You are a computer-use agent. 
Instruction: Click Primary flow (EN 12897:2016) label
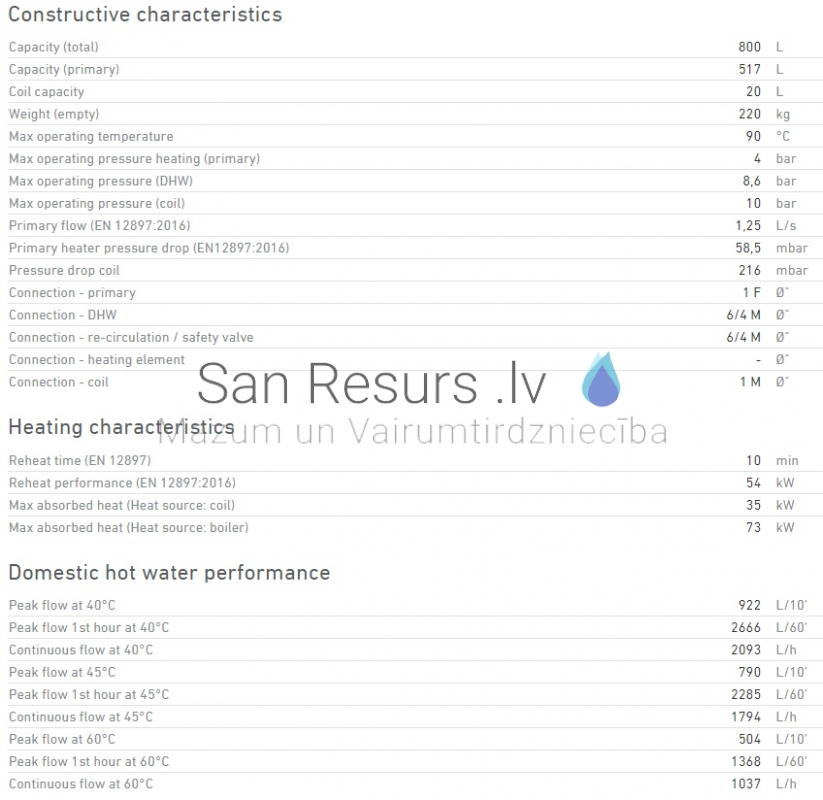[x=100, y=226]
